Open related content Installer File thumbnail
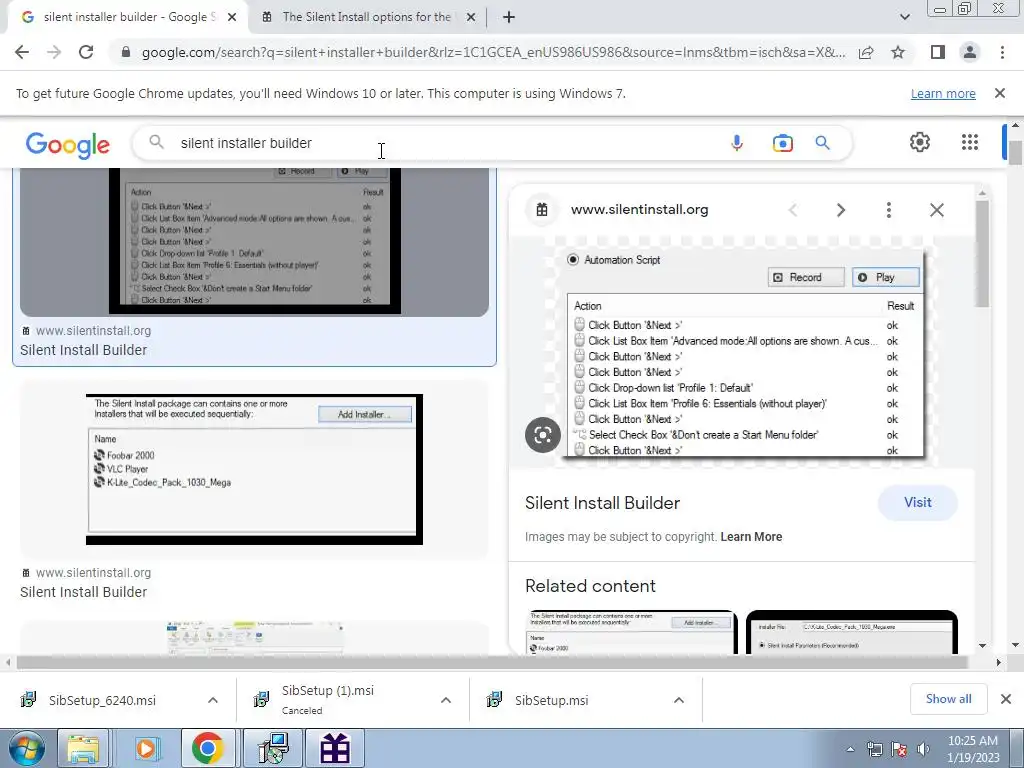 852,632
